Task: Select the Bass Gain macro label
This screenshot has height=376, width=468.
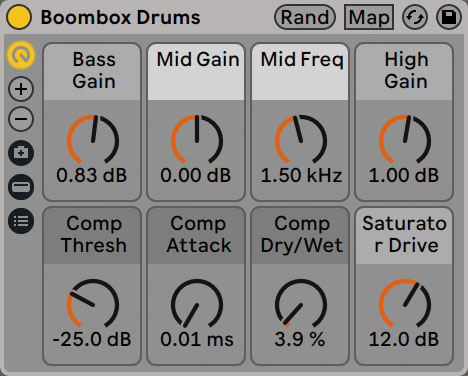Action: click(92, 72)
